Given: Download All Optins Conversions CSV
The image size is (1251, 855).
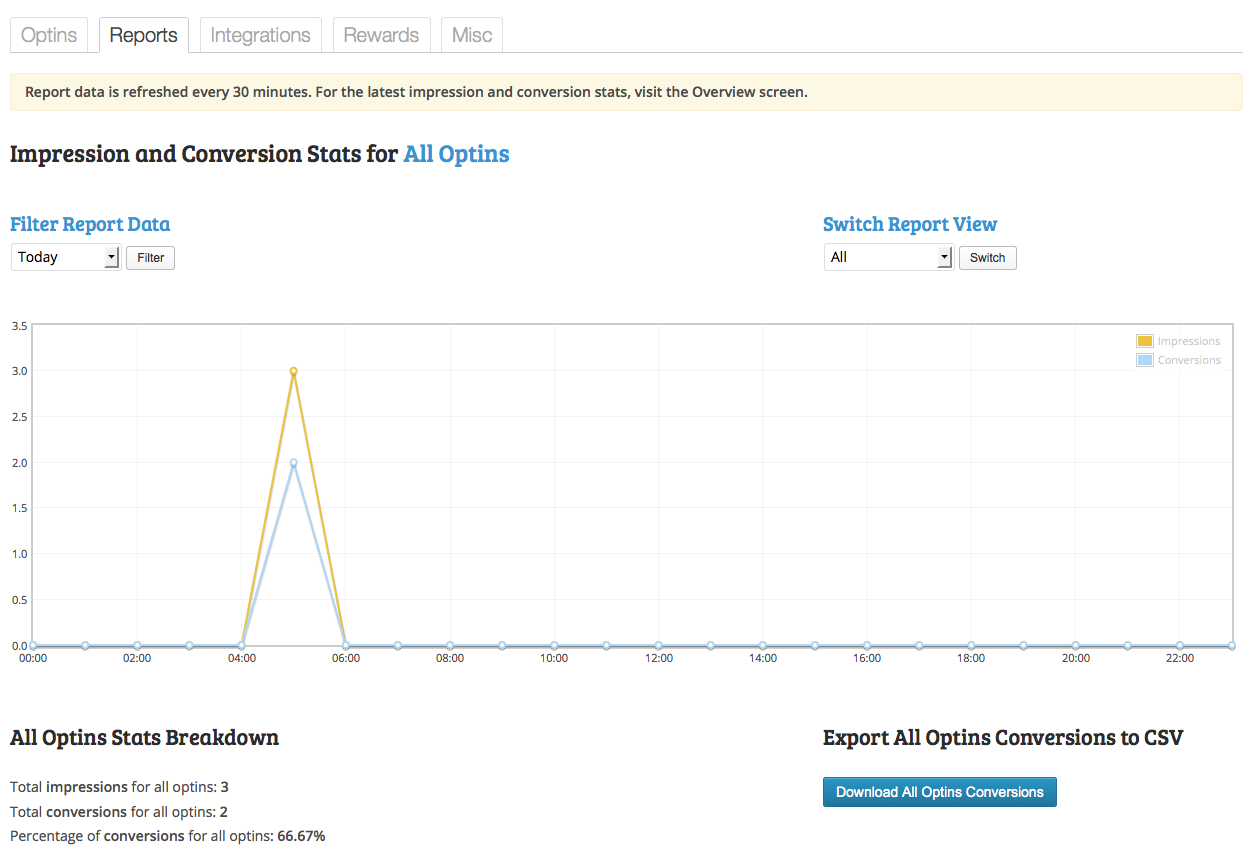Looking at the screenshot, I should click(940, 792).
